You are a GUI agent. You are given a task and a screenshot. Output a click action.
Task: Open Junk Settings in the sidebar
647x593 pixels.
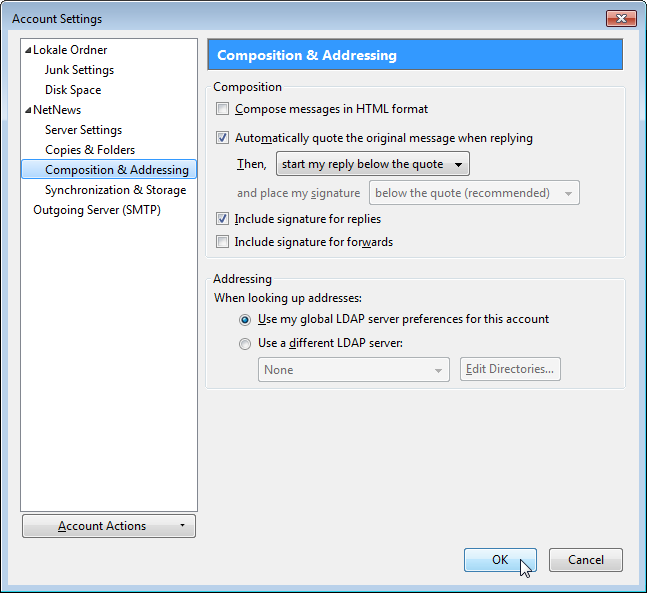(79, 70)
